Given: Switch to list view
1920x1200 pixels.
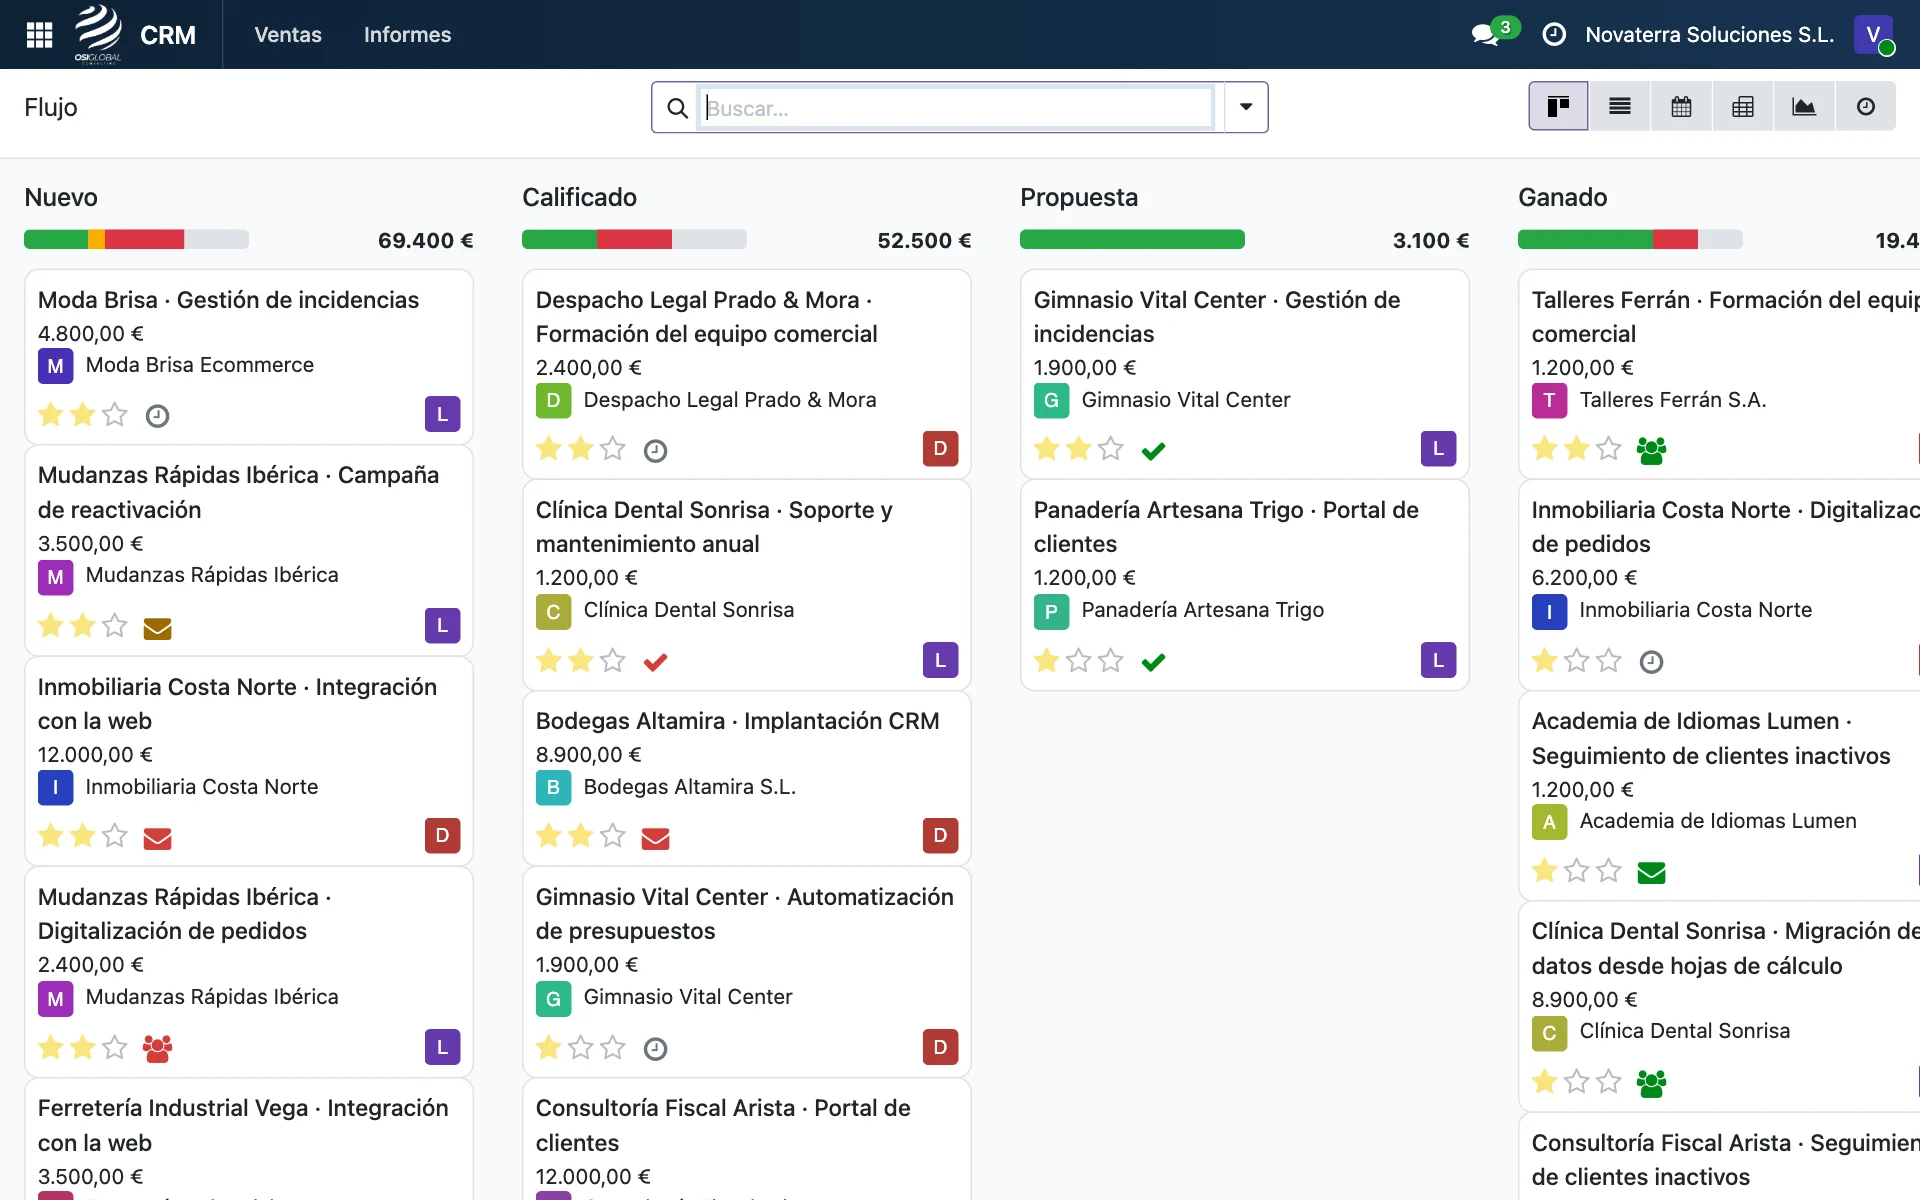Looking at the screenshot, I should (1620, 107).
